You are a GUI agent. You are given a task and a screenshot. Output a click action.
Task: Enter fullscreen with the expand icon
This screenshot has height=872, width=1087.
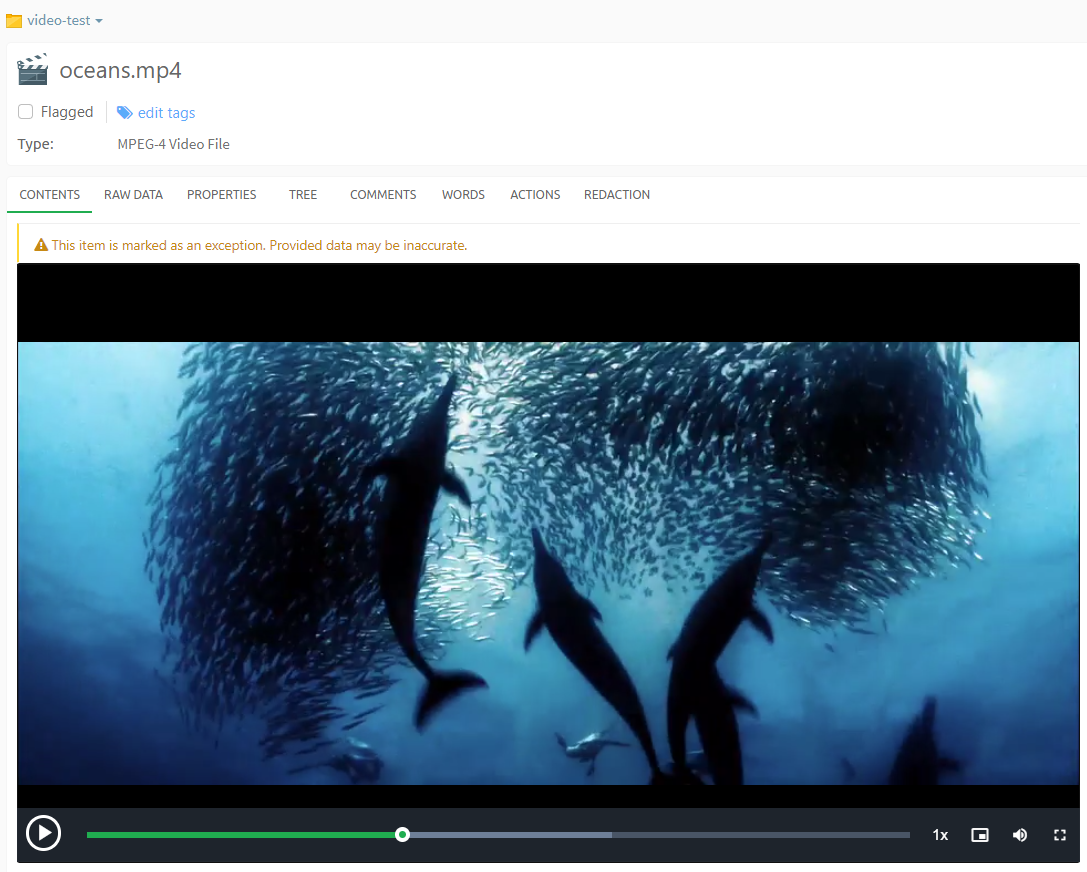pyautogui.click(x=1059, y=834)
